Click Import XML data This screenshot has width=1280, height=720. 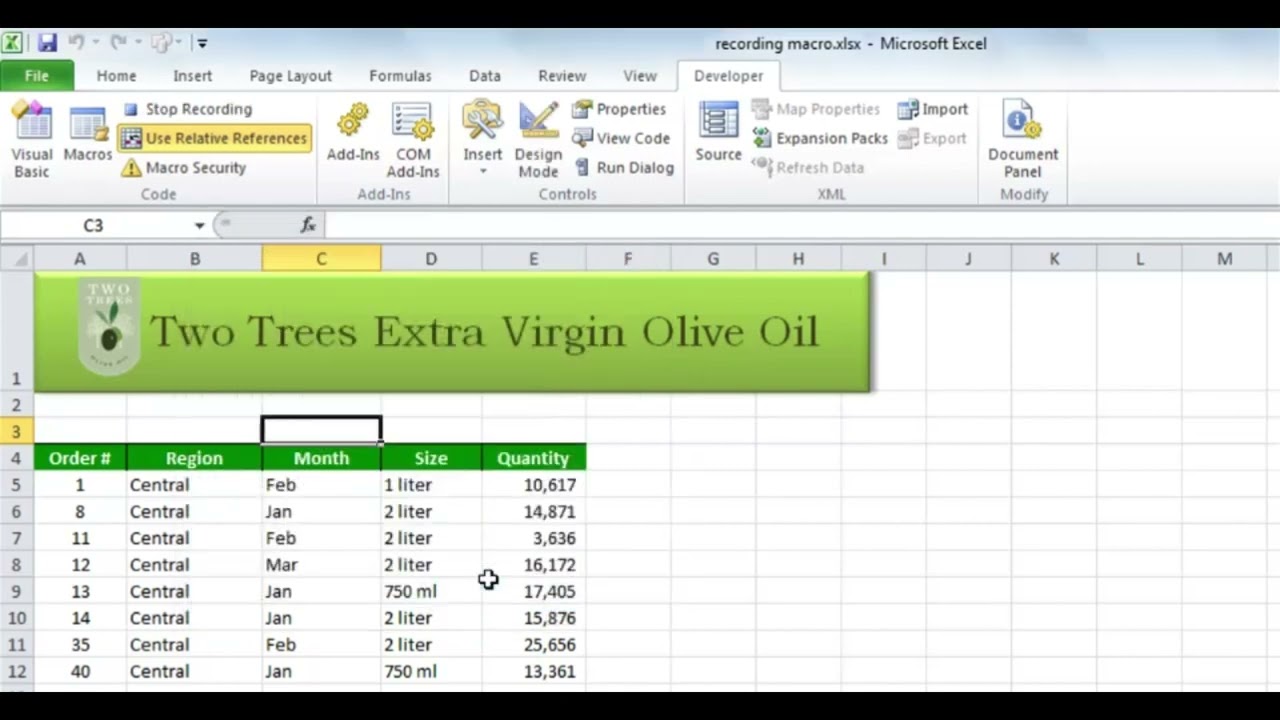click(933, 109)
